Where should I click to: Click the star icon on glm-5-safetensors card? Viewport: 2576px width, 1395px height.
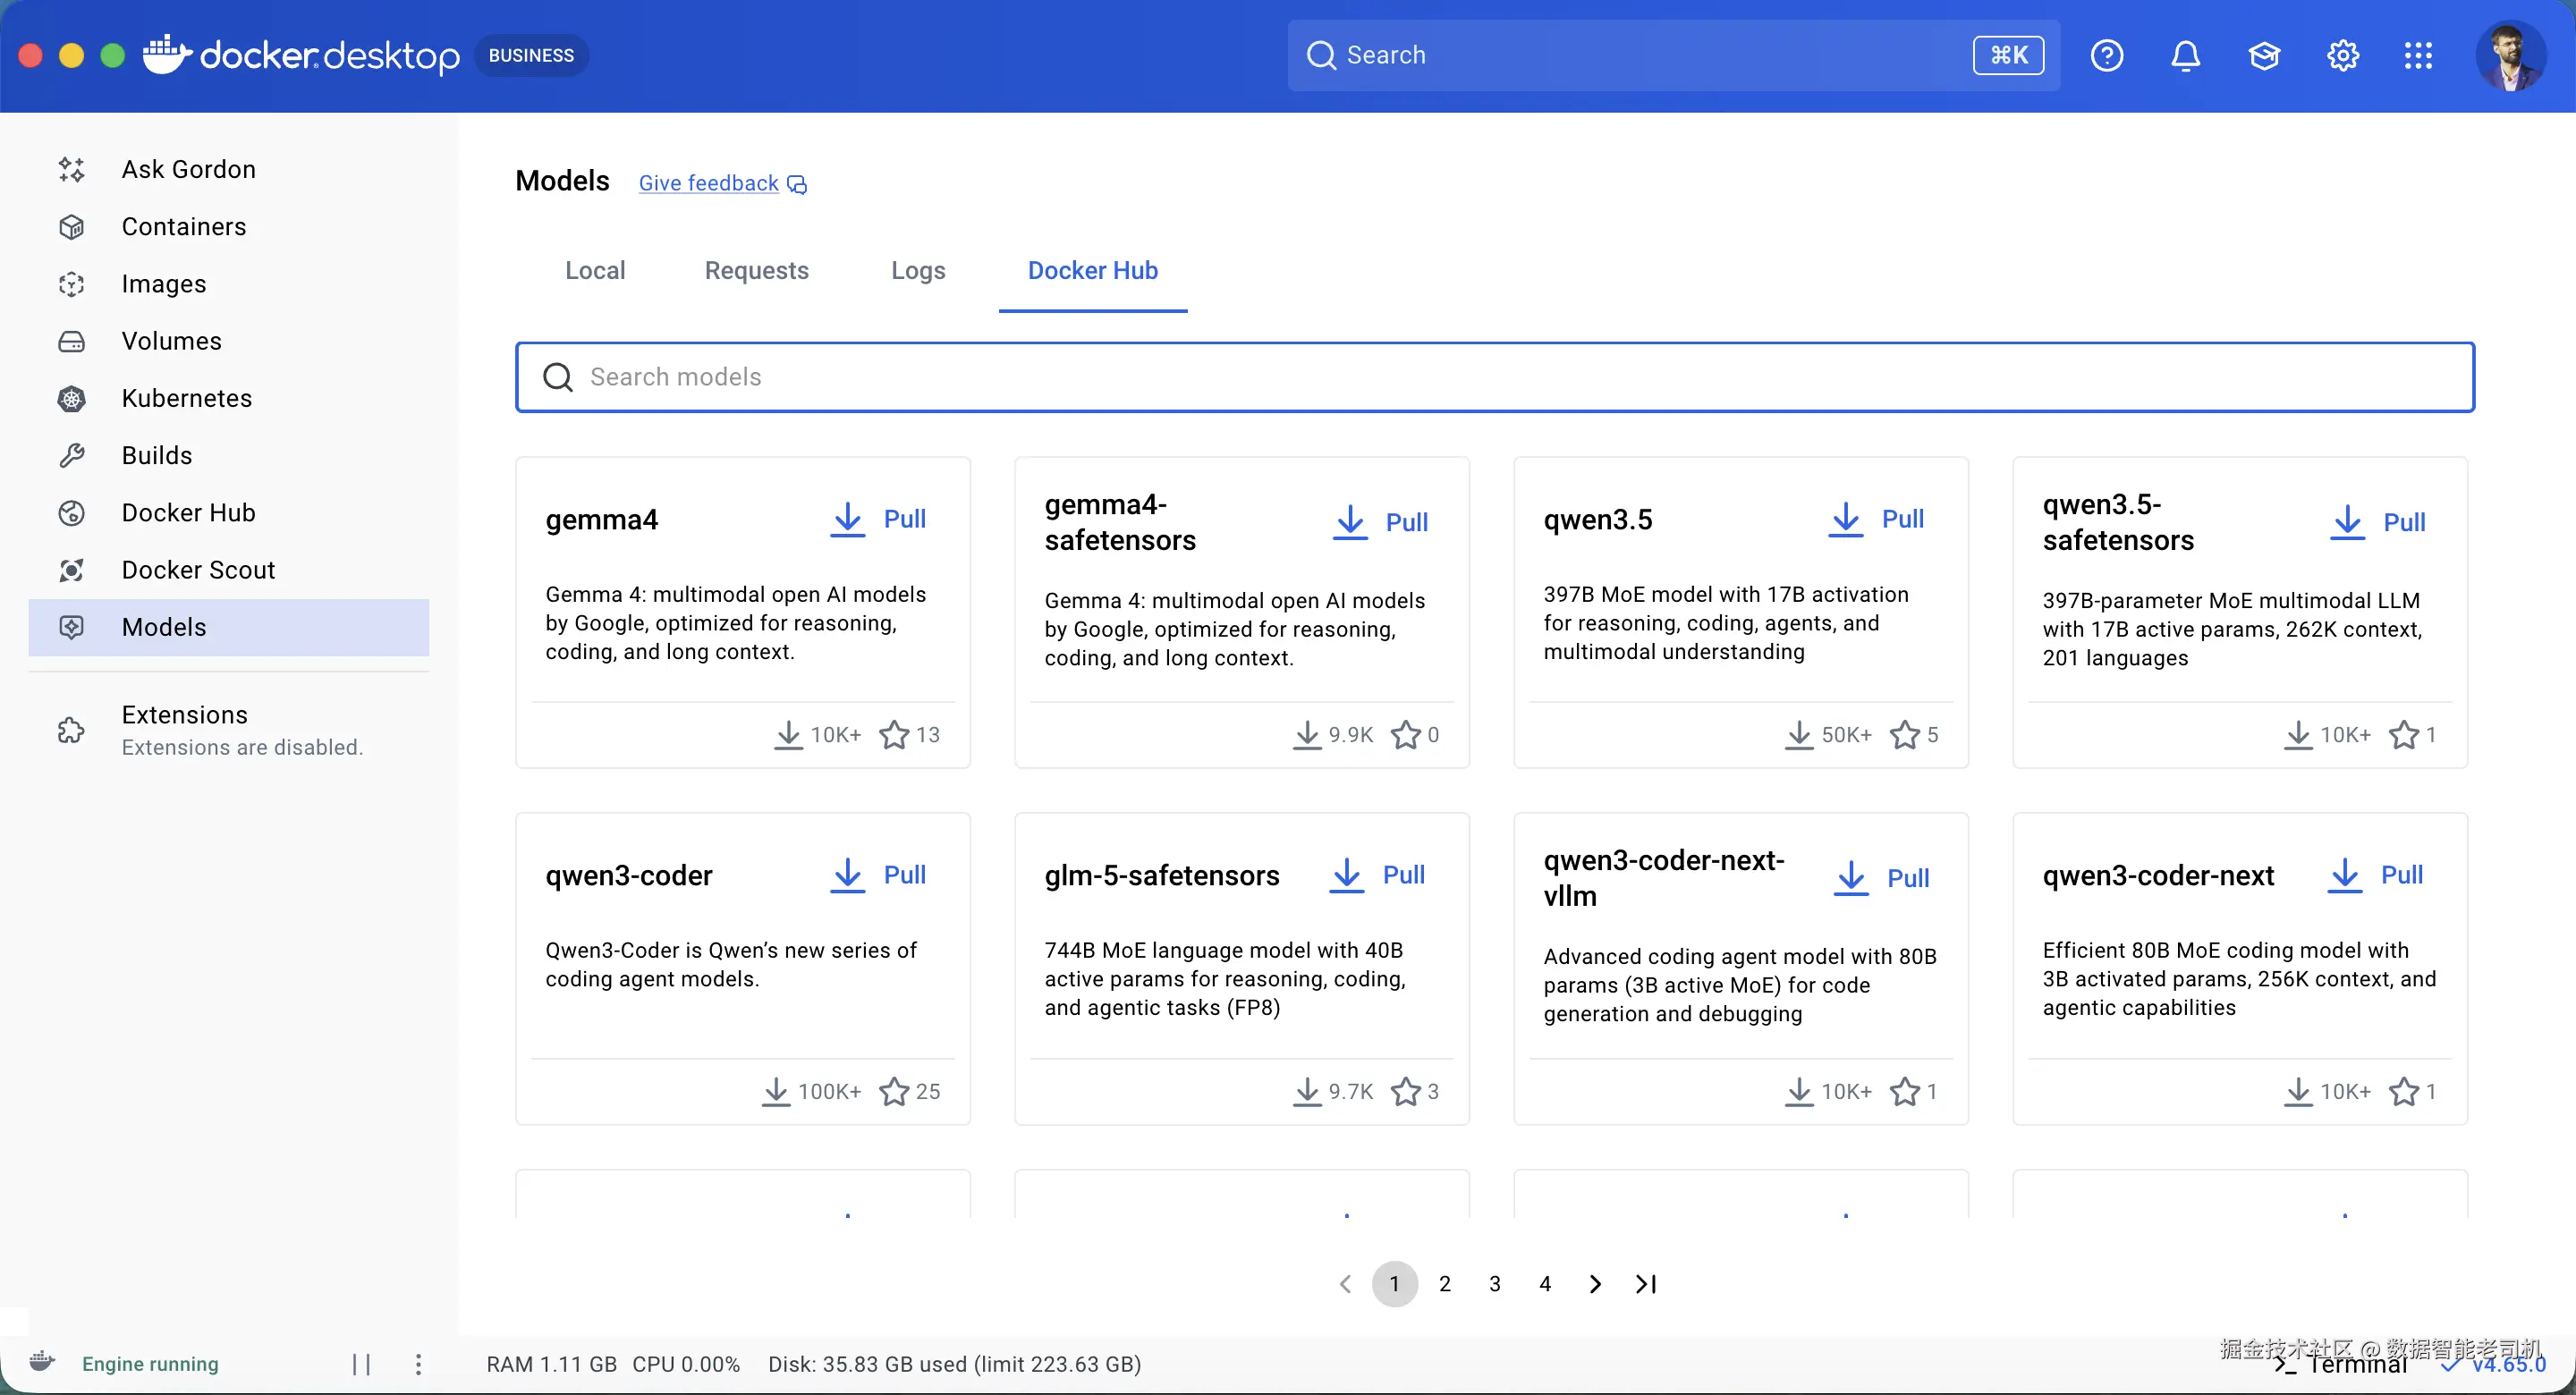coord(1405,1091)
